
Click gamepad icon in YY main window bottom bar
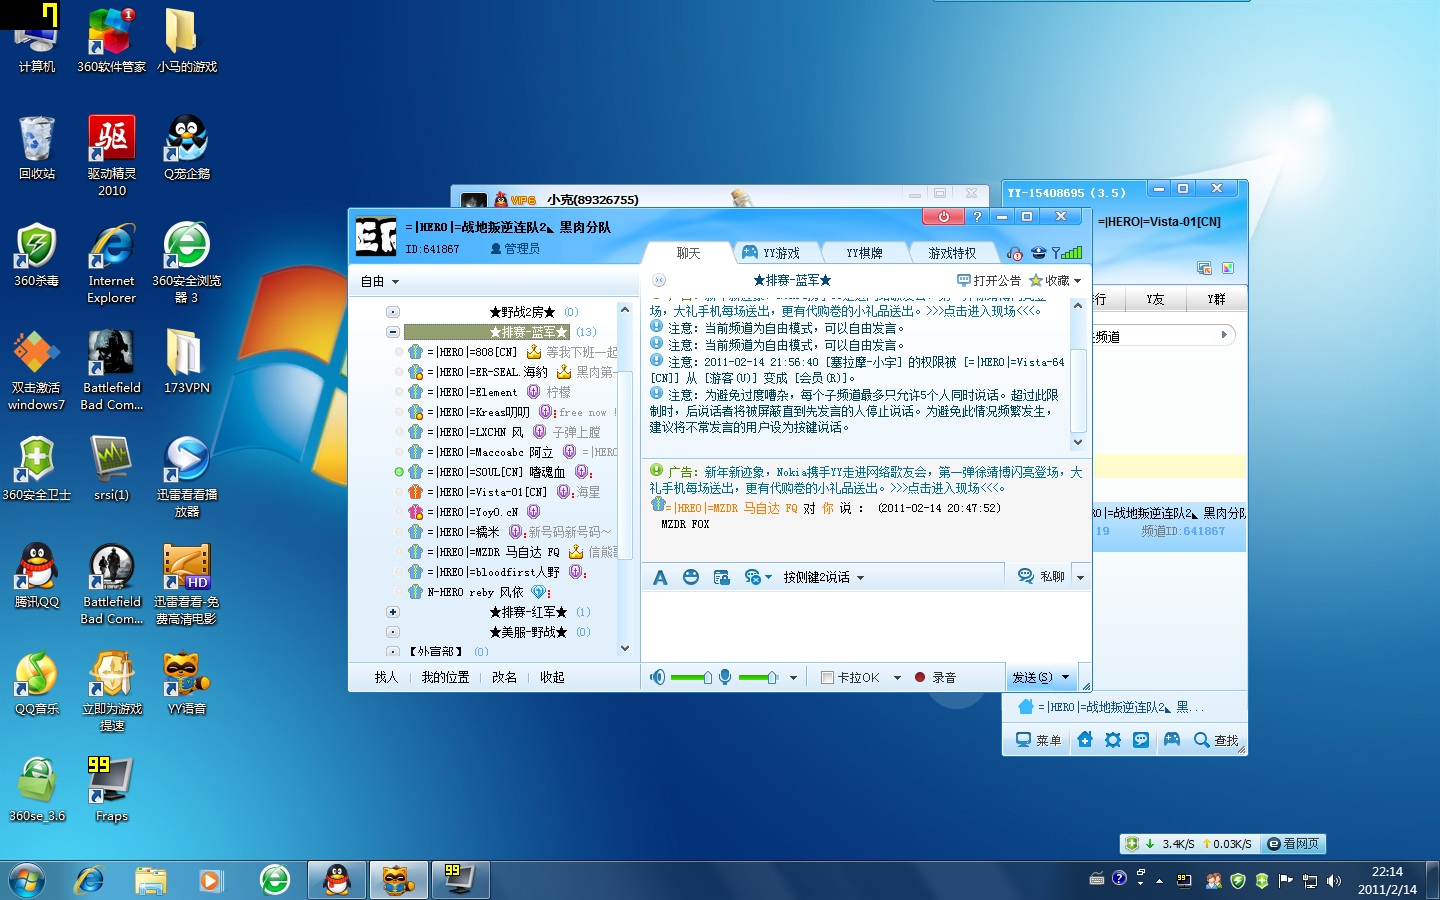1171,740
